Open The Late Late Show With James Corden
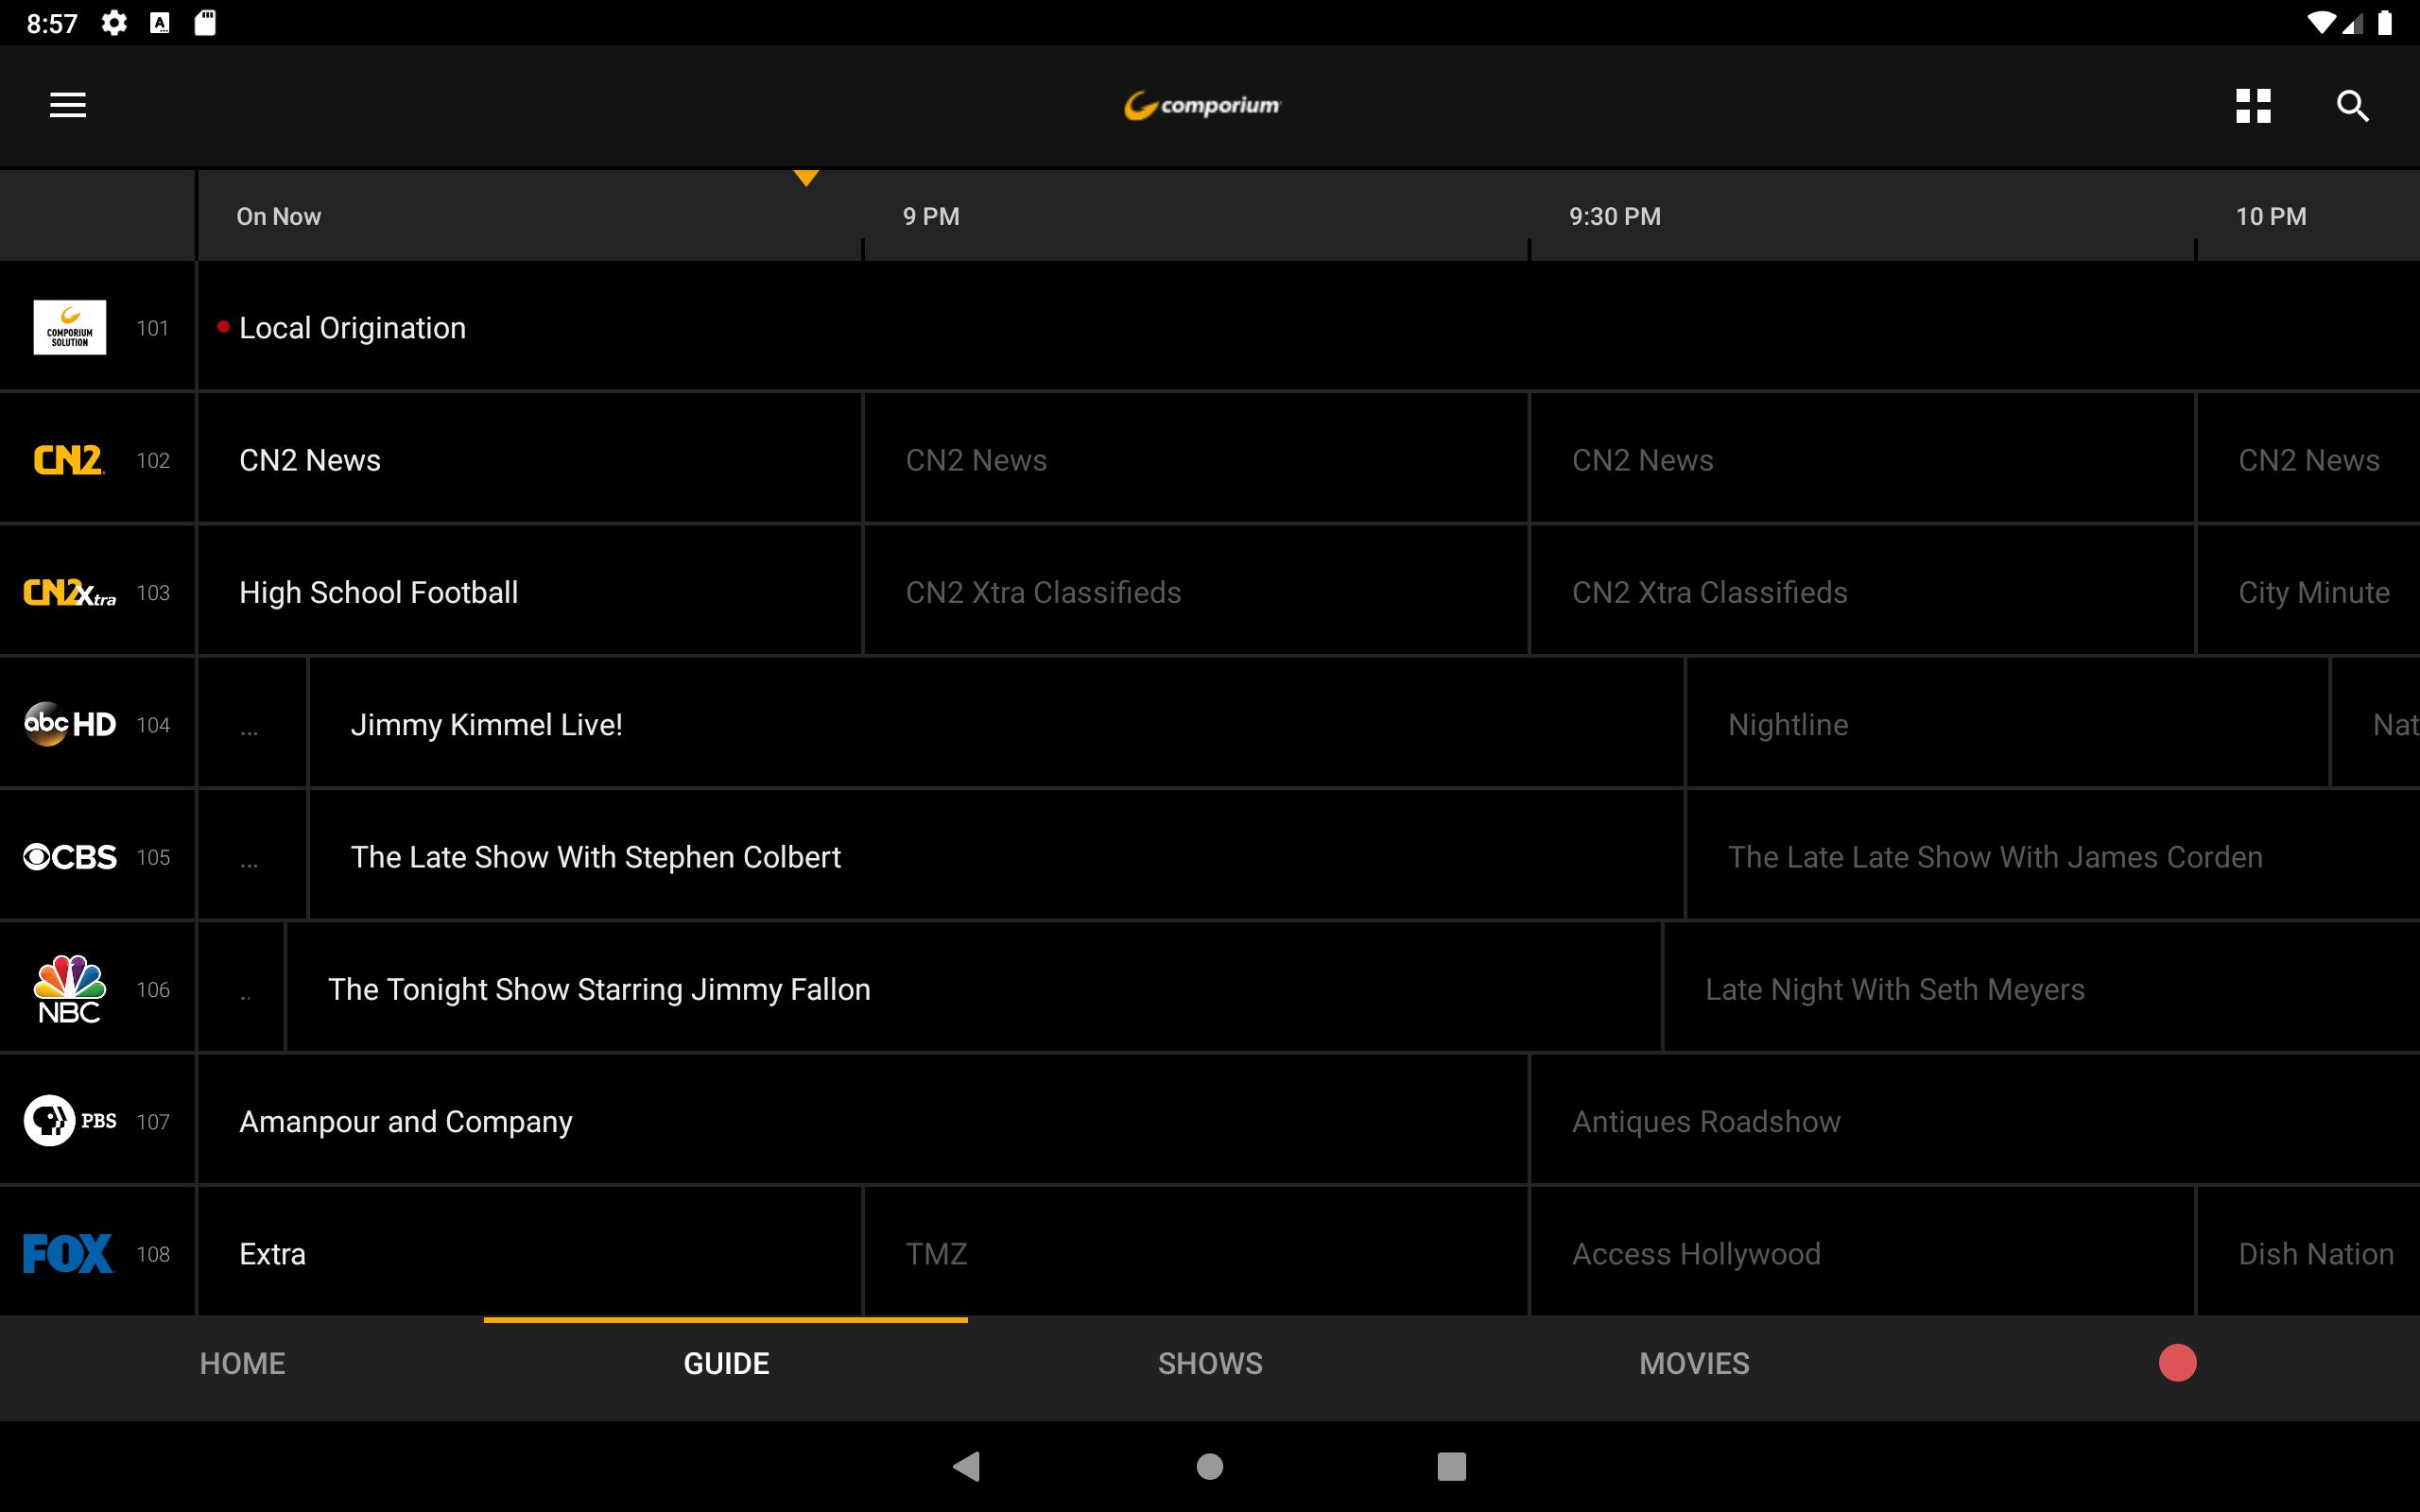The width and height of the screenshot is (2420, 1512). (2053, 857)
